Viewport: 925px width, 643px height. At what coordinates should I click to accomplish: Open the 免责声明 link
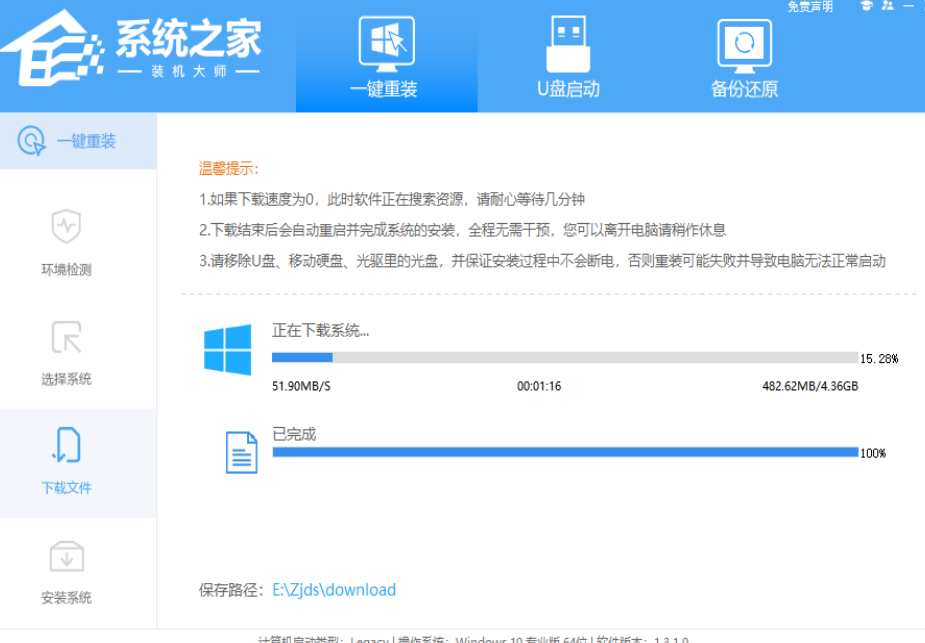[809, 7]
